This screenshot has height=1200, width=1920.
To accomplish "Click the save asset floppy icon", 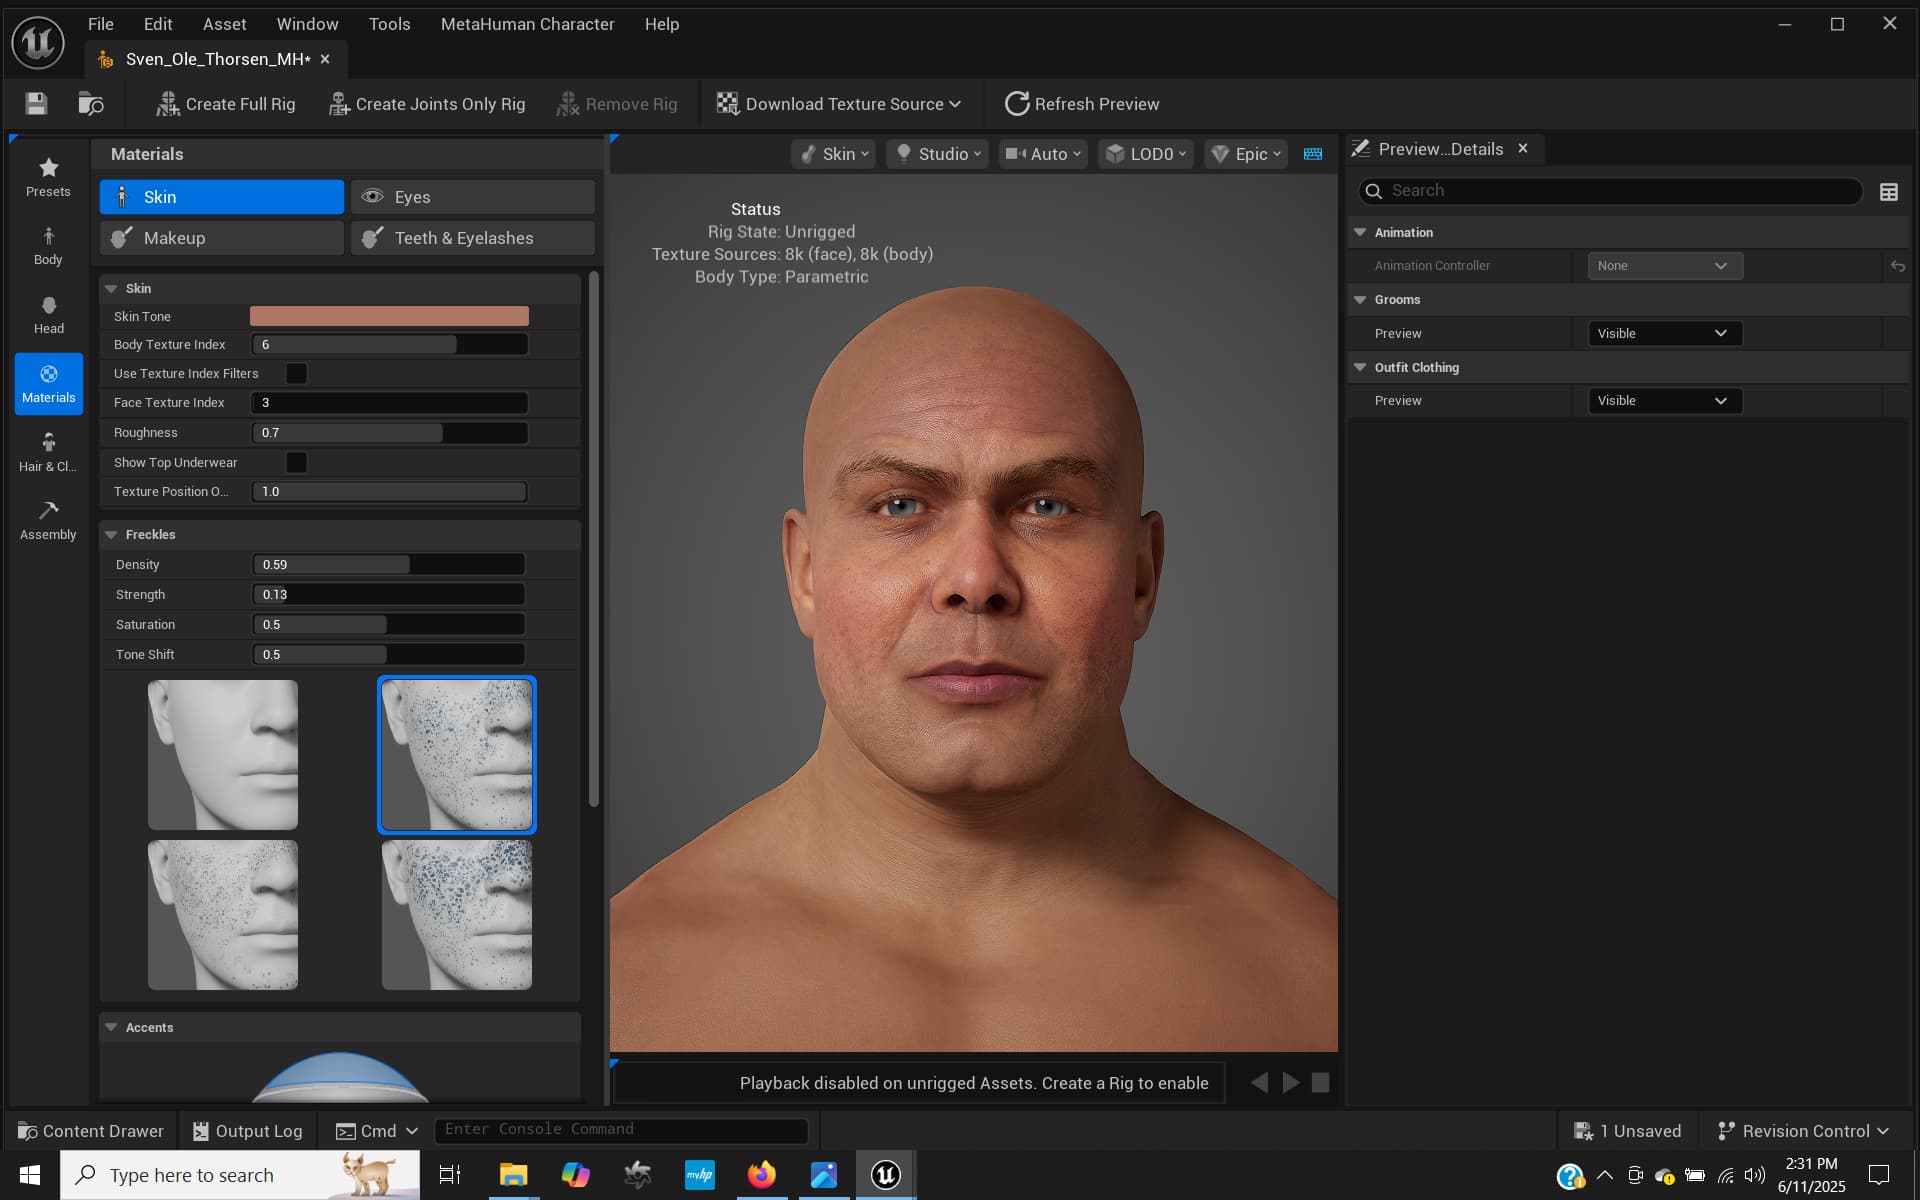I will pos(36,104).
